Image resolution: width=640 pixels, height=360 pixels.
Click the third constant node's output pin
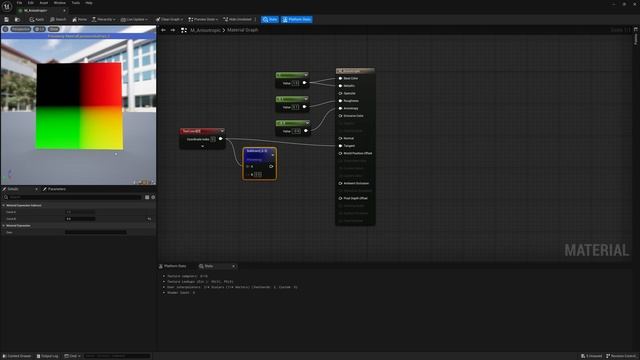(306, 131)
